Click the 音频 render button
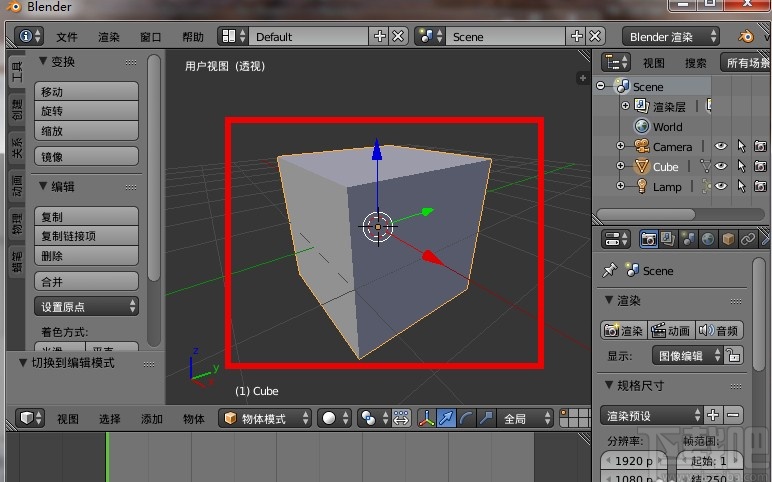772x482 pixels. tap(719, 330)
